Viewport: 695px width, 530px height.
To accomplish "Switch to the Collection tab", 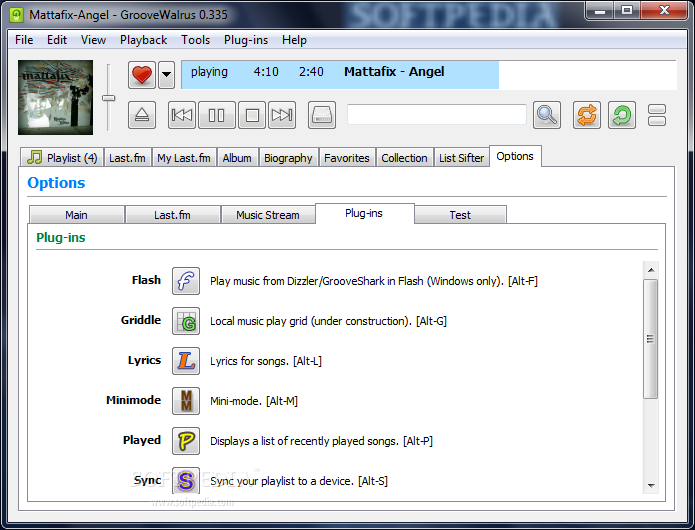I will coord(405,158).
